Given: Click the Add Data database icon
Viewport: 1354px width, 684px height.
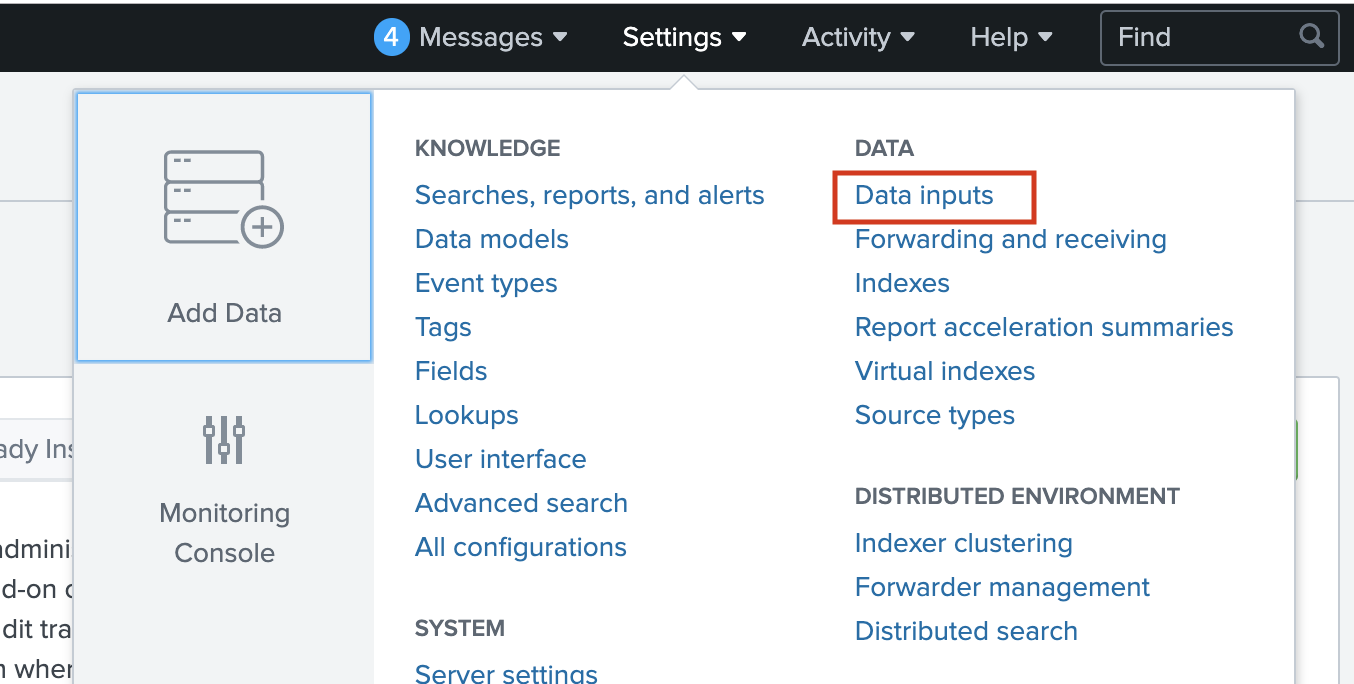Looking at the screenshot, I should click(223, 198).
